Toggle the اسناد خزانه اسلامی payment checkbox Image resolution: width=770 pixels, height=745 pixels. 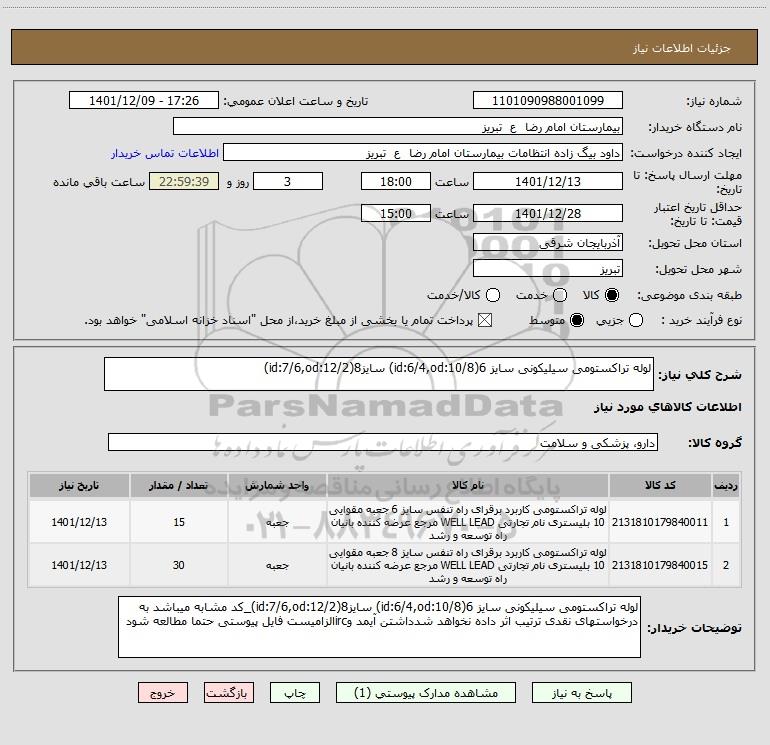[485, 320]
